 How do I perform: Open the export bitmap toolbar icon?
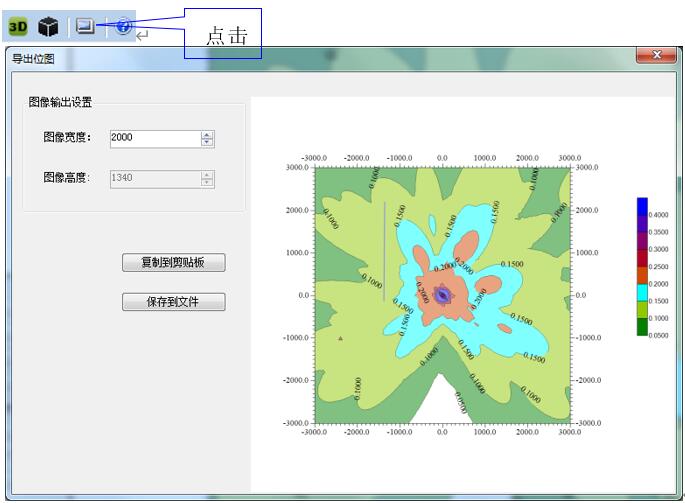pos(86,27)
